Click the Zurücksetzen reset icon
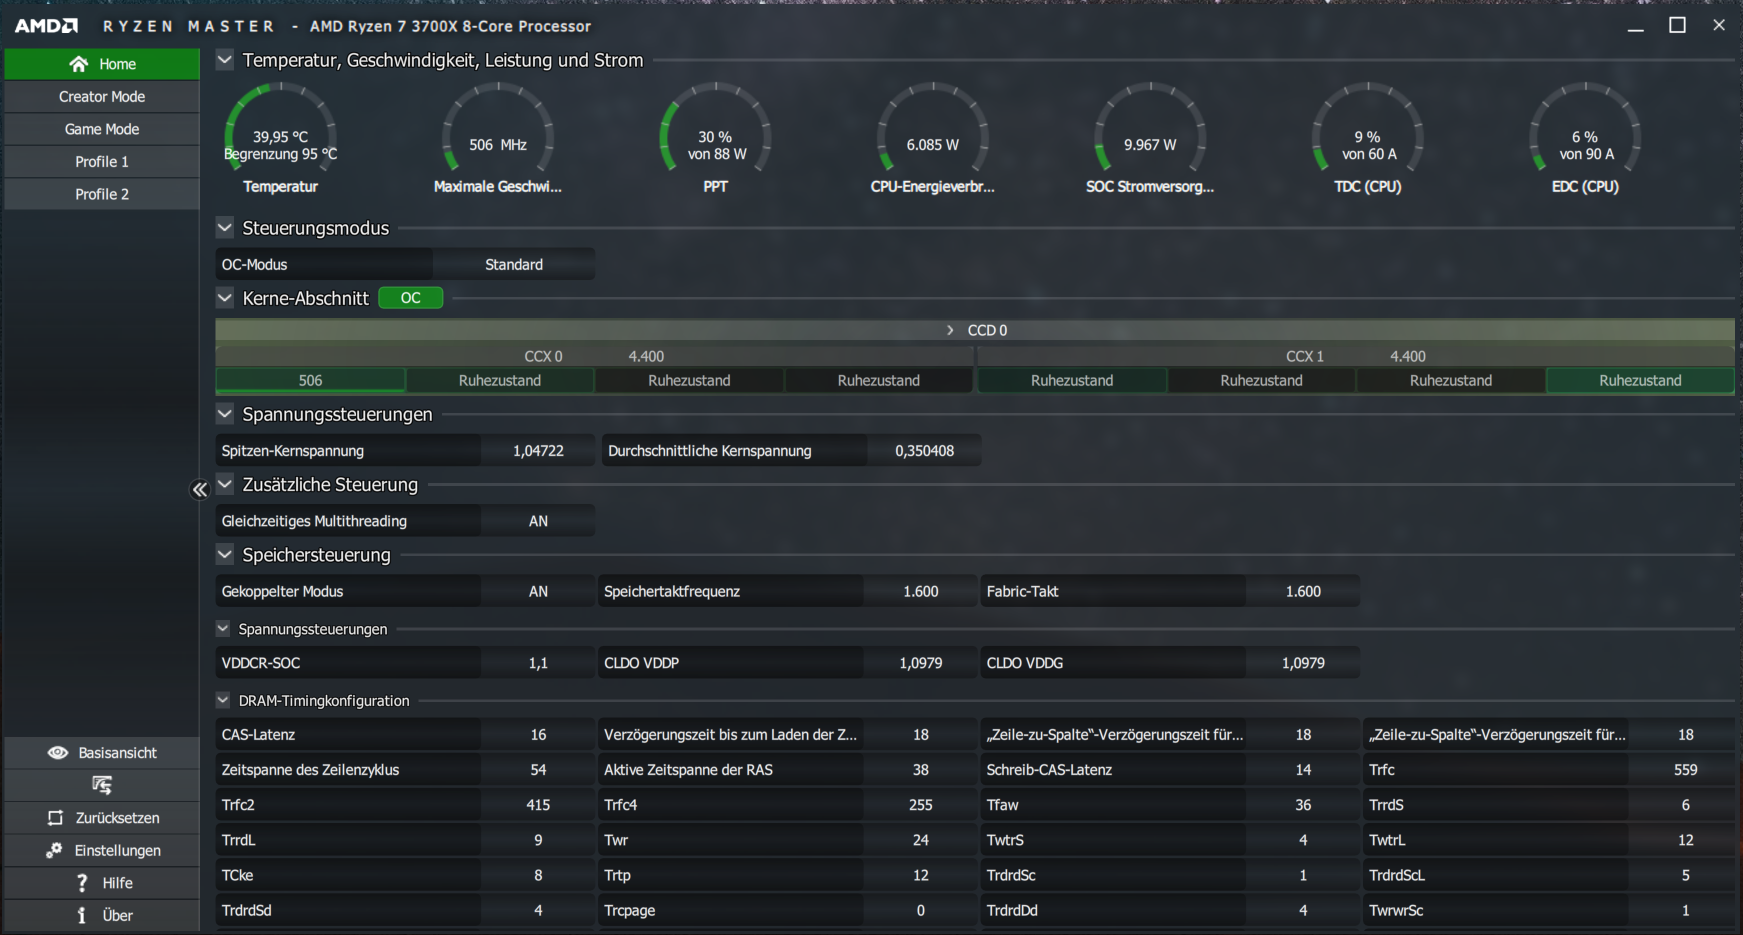Screen dimensions: 1743x935 (x=53, y=817)
